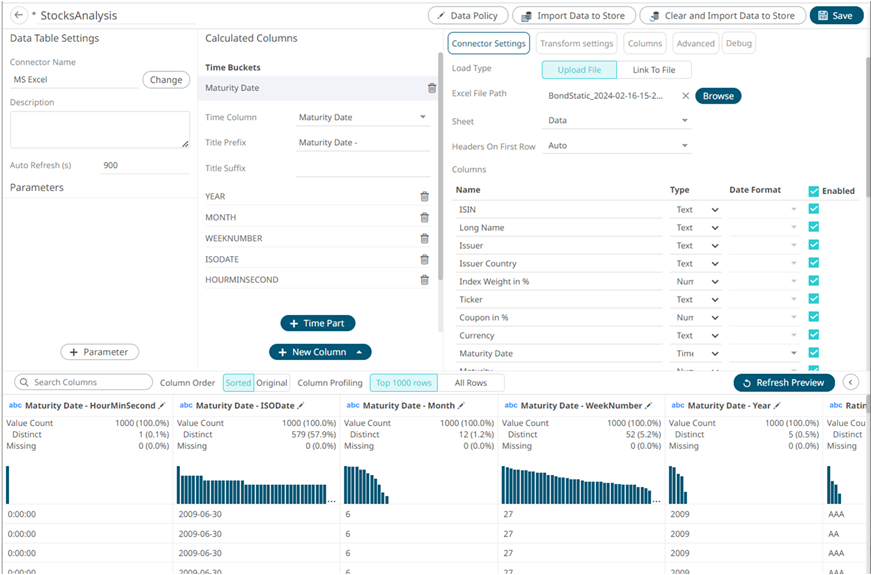The height and width of the screenshot is (575, 871).
Task: Click the back arrow next to StocksAnalysis
Action: tap(18, 15)
